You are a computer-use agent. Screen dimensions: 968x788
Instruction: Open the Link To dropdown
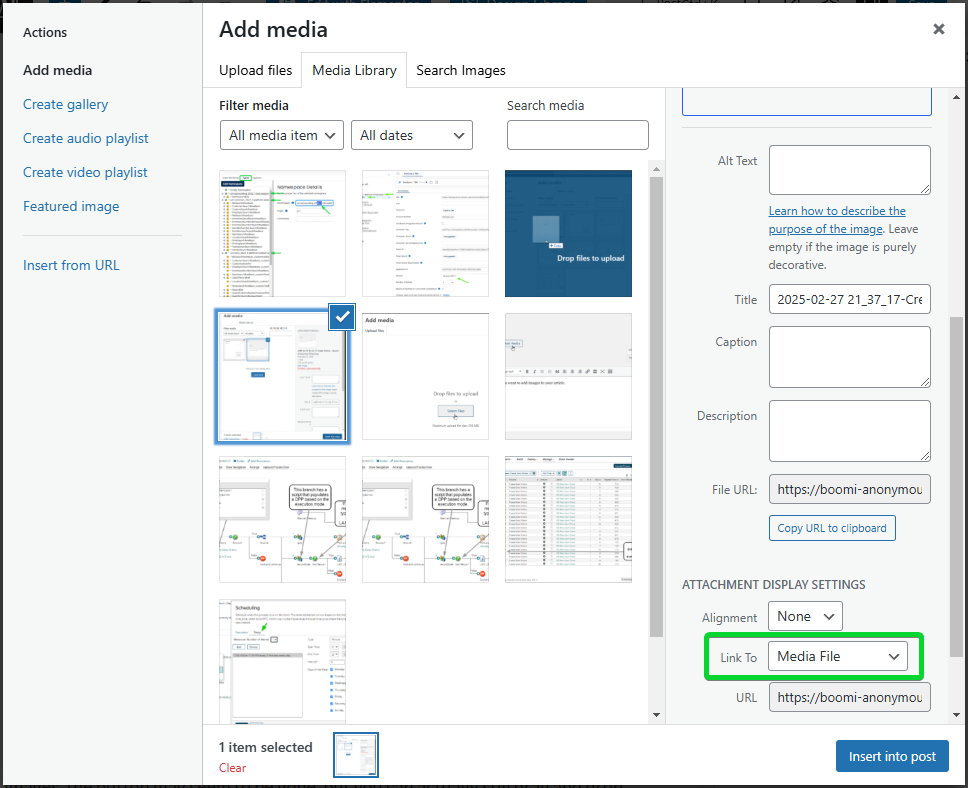(x=838, y=656)
